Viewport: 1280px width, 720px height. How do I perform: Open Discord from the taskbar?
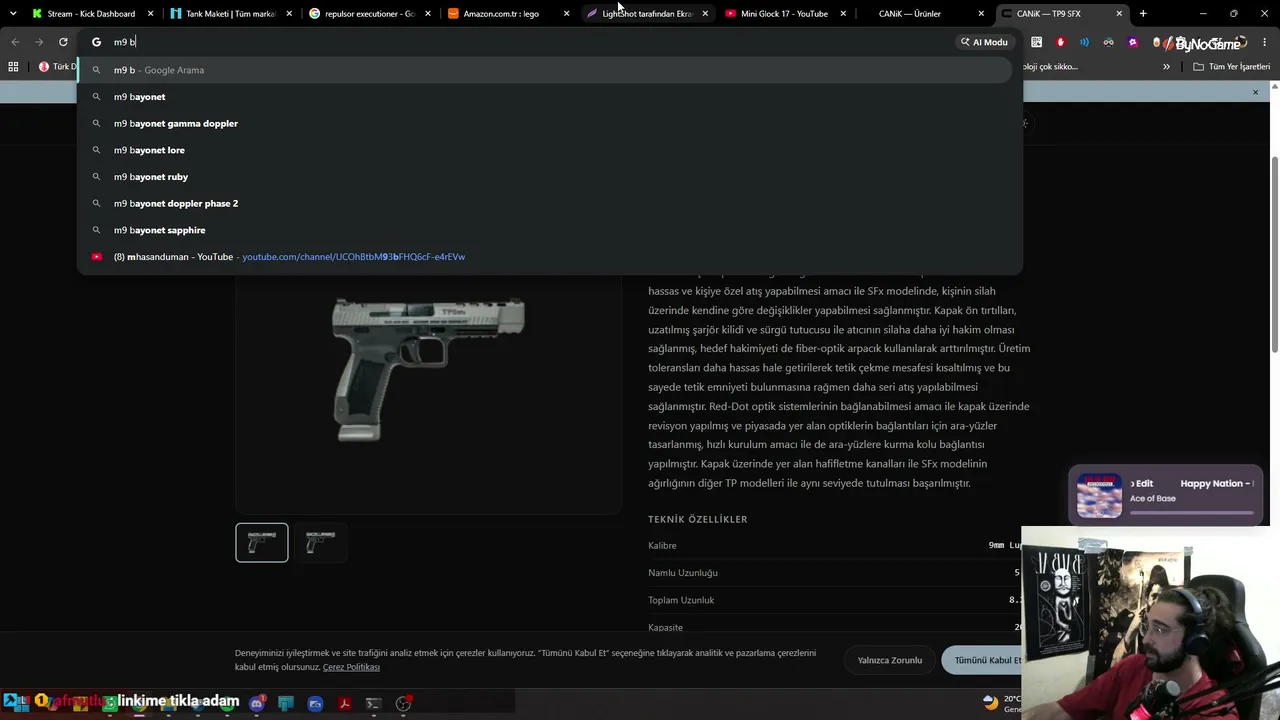pos(257,703)
